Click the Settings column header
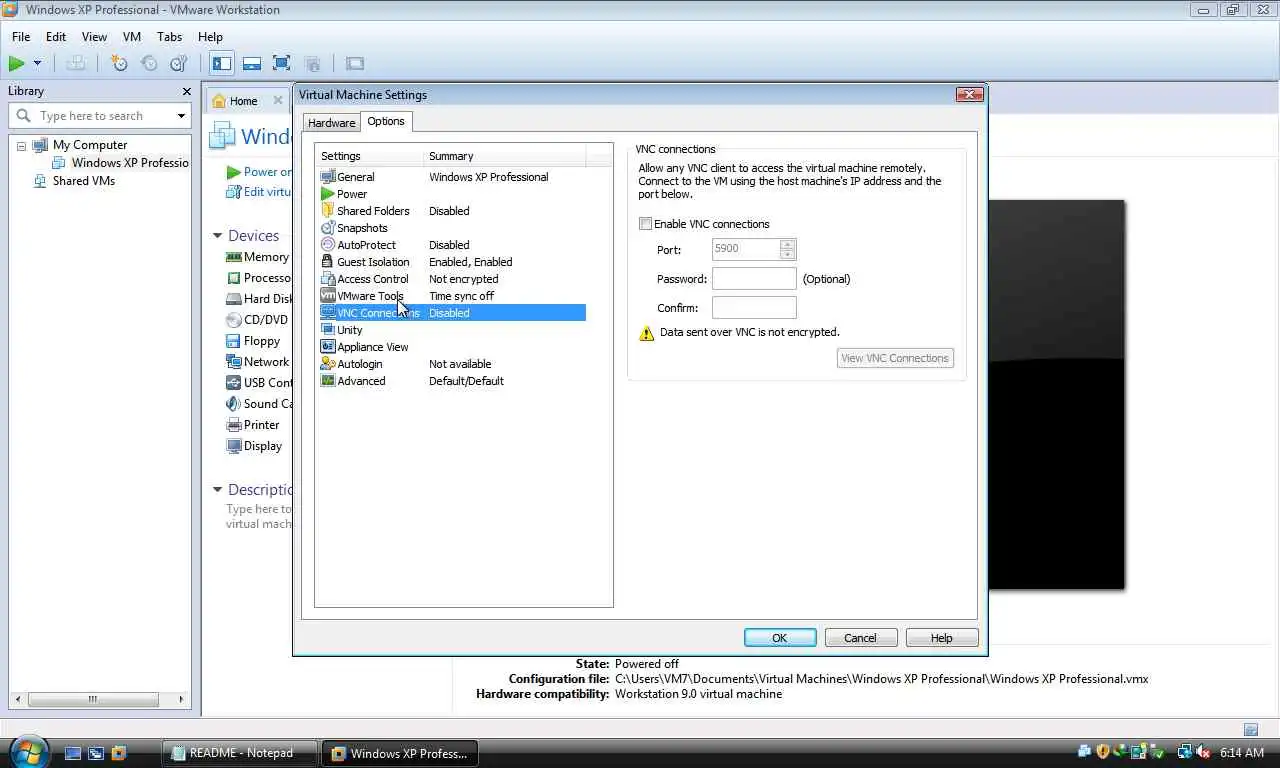Screen dimensions: 1280x768 369,156
